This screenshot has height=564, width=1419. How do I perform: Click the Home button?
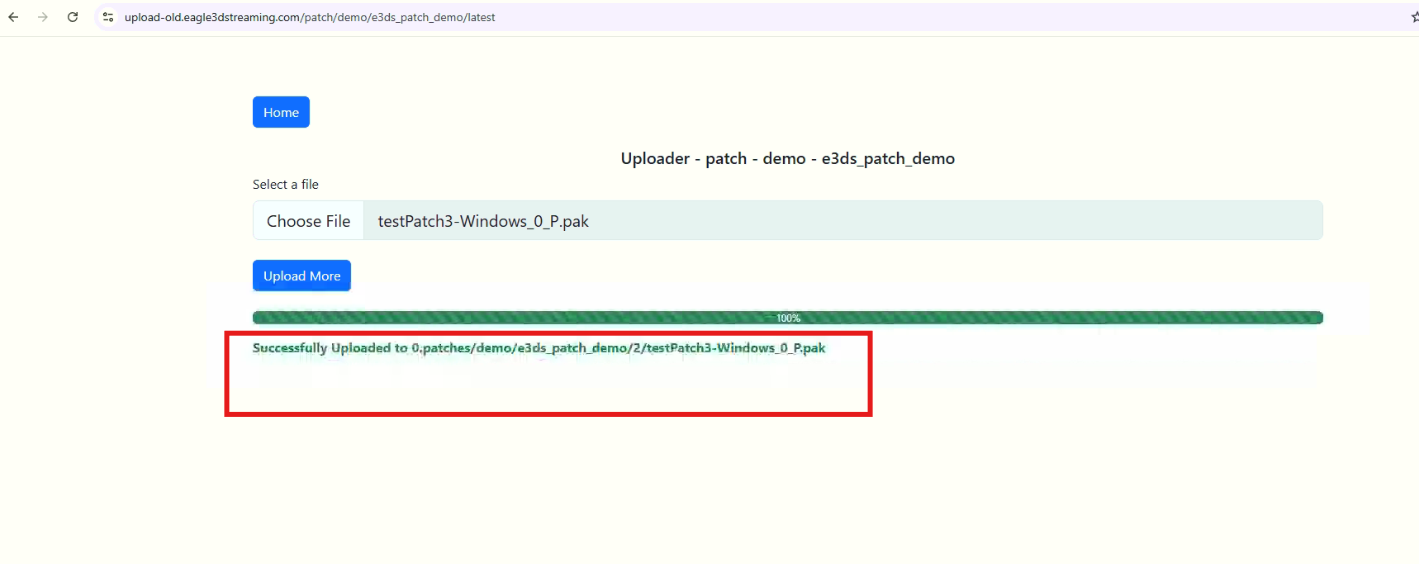click(x=281, y=112)
